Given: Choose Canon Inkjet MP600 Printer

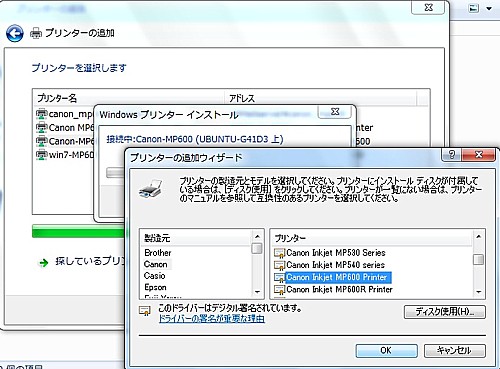Looking at the screenshot, I should (x=338, y=277).
